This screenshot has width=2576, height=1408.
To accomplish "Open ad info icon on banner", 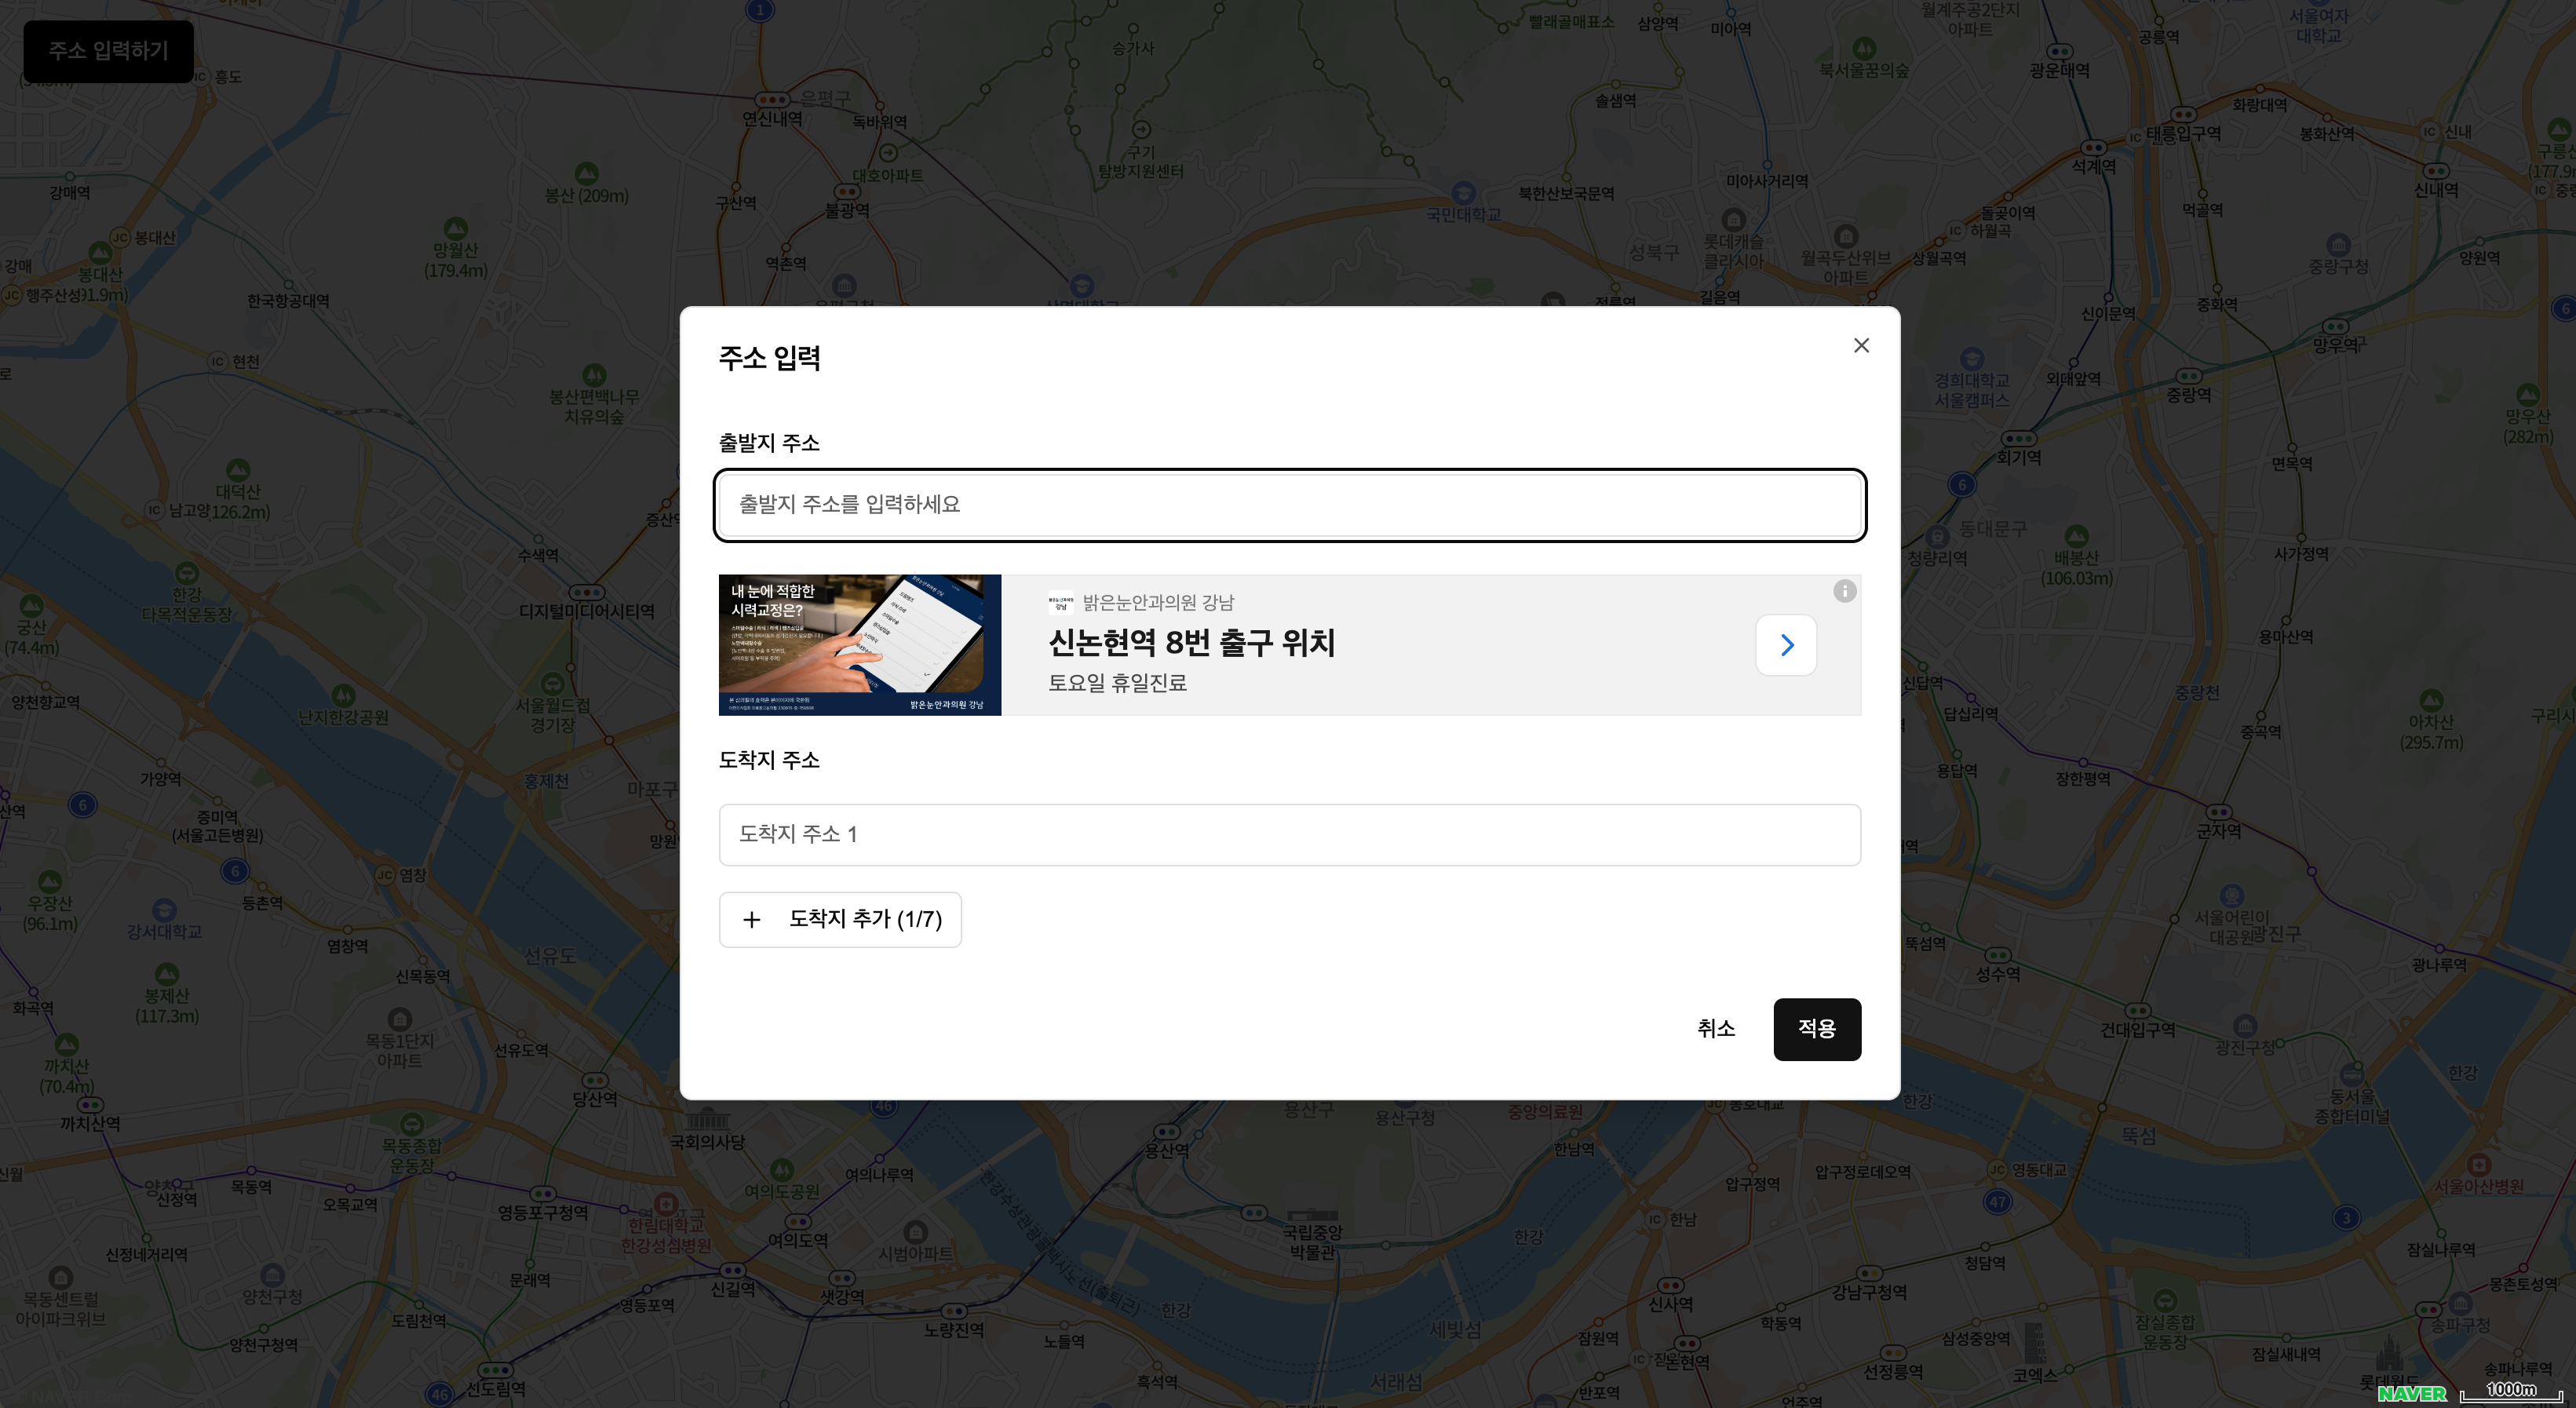I will (1845, 591).
